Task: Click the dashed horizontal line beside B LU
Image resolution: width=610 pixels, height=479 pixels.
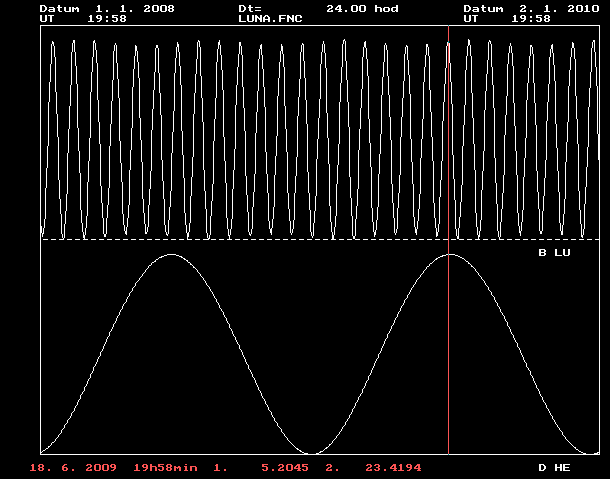Action: (x=300, y=240)
